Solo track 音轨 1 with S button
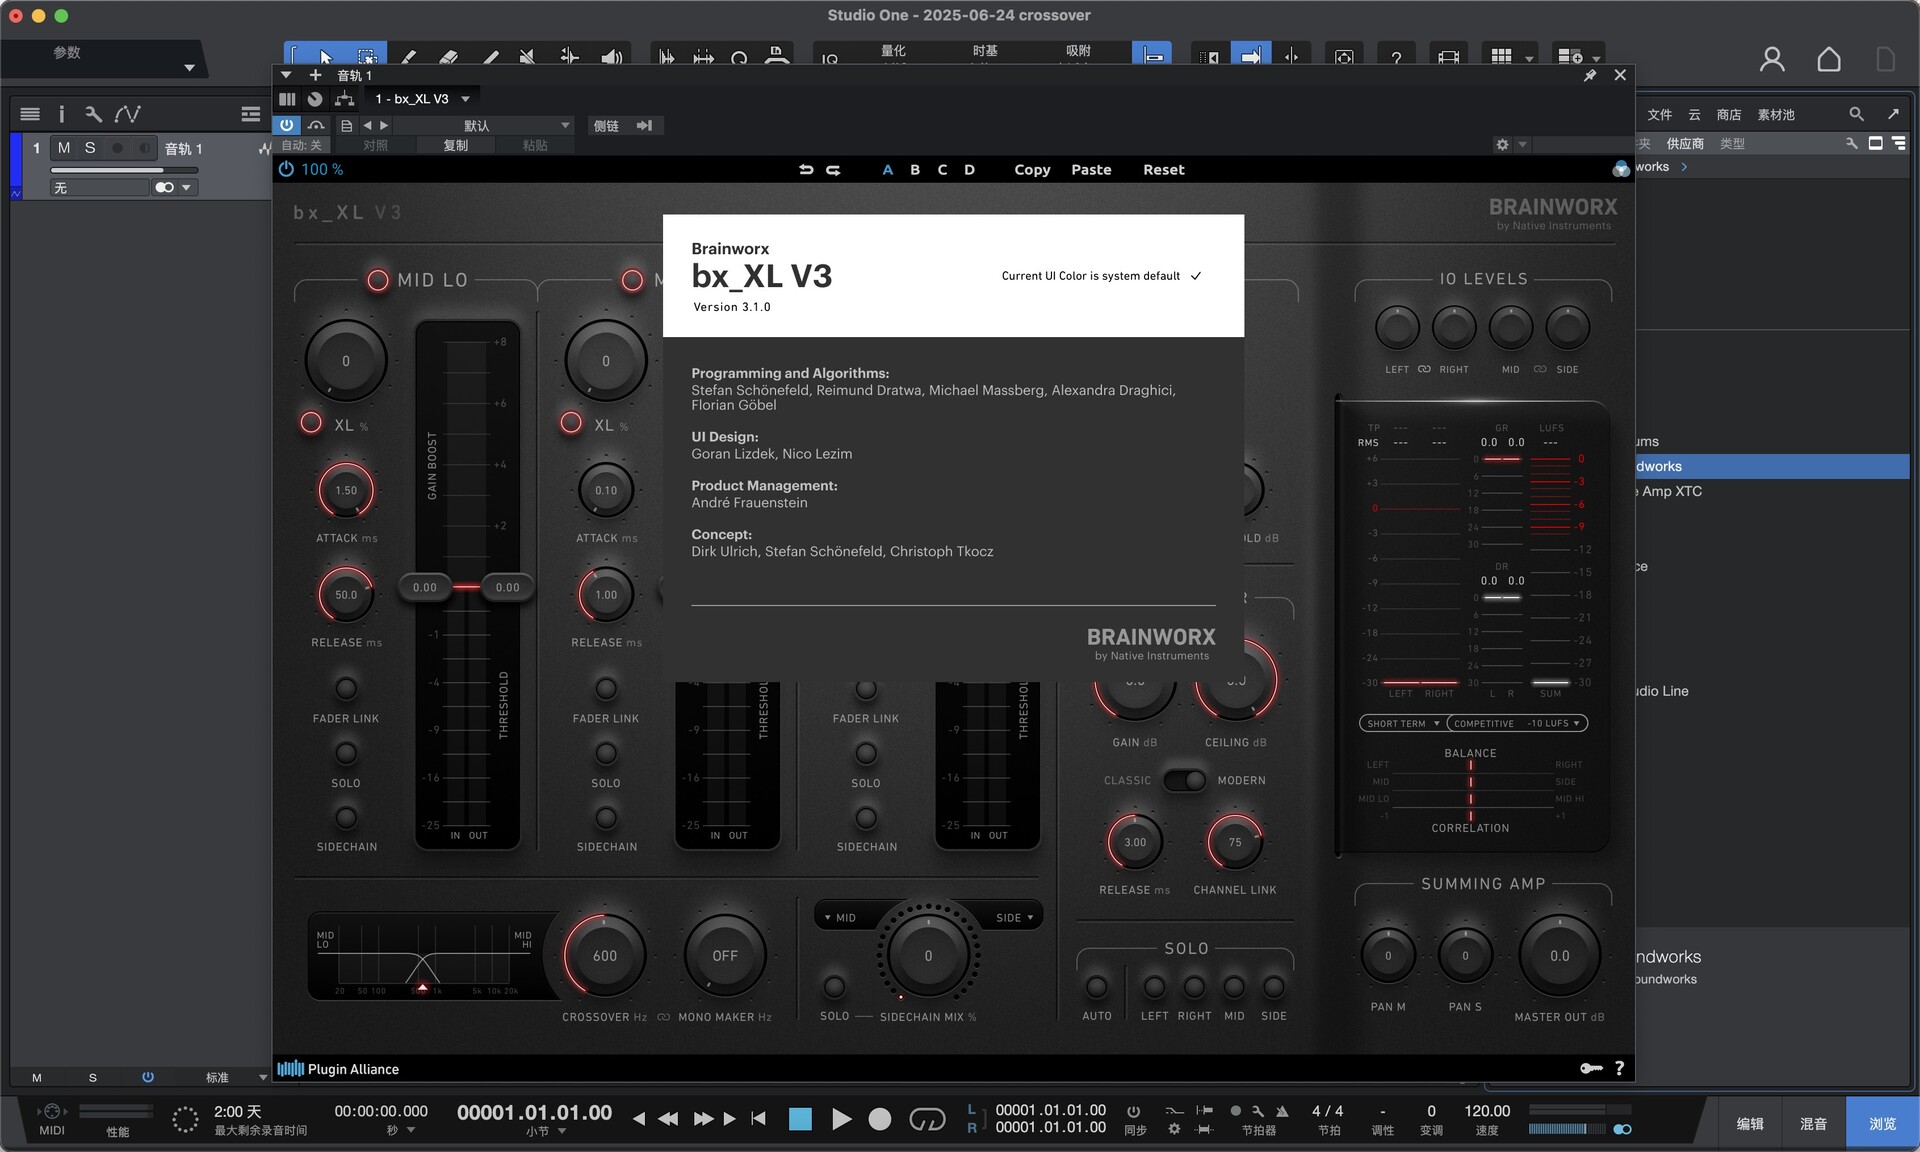Image resolution: width=1920 pixels, height=1152 pixels. tap(90, 148)
